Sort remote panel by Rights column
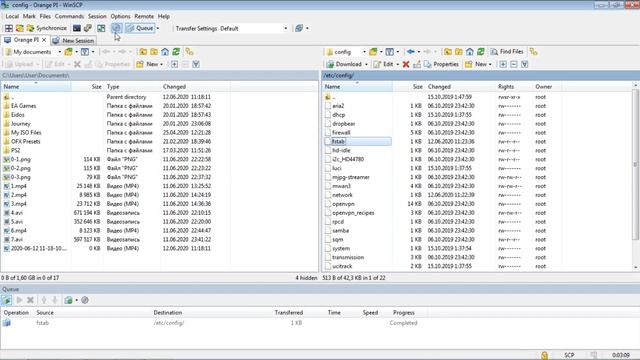The image size is (640, 360). click(x=506, y=87)
